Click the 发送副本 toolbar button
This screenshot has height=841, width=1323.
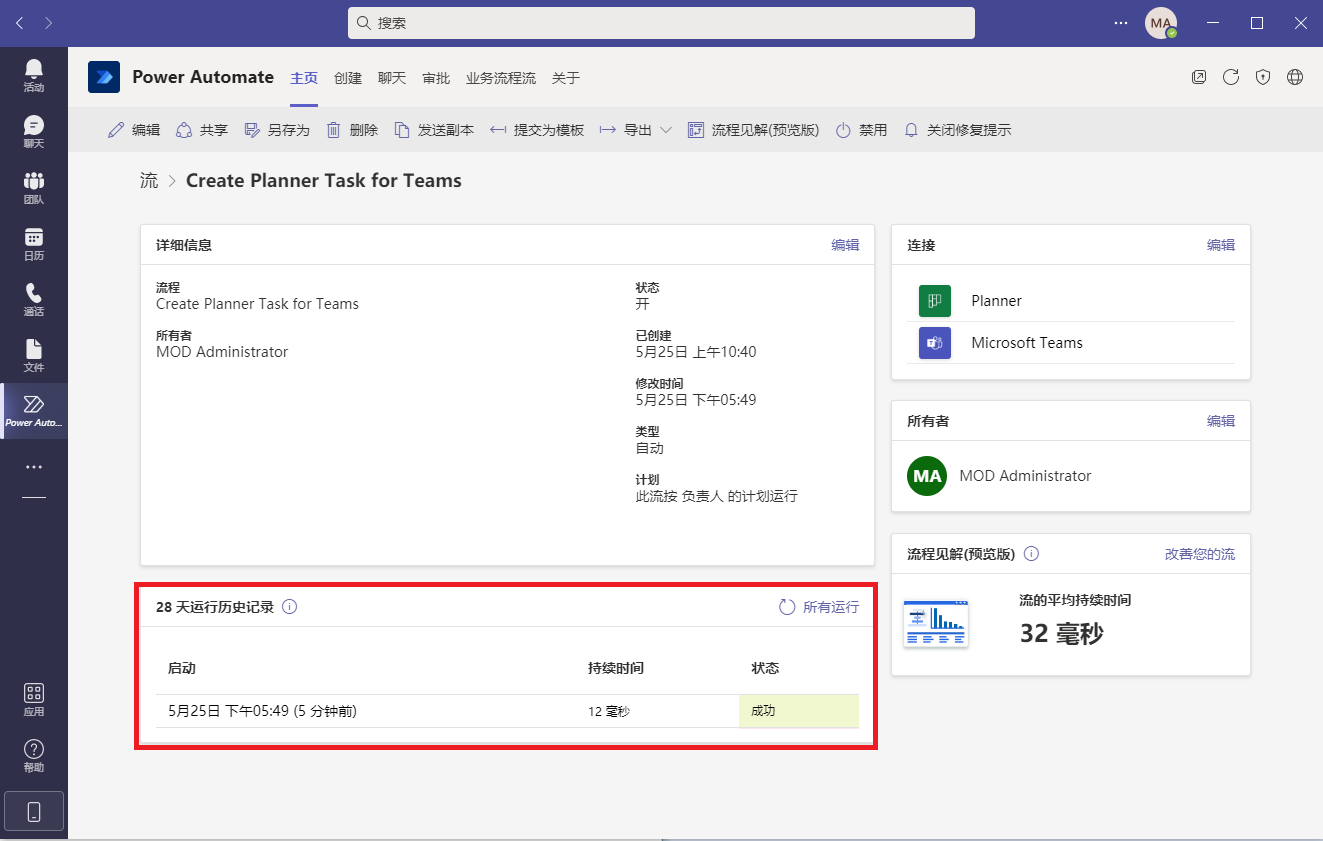pyautogui.click(x=434, y=130)
